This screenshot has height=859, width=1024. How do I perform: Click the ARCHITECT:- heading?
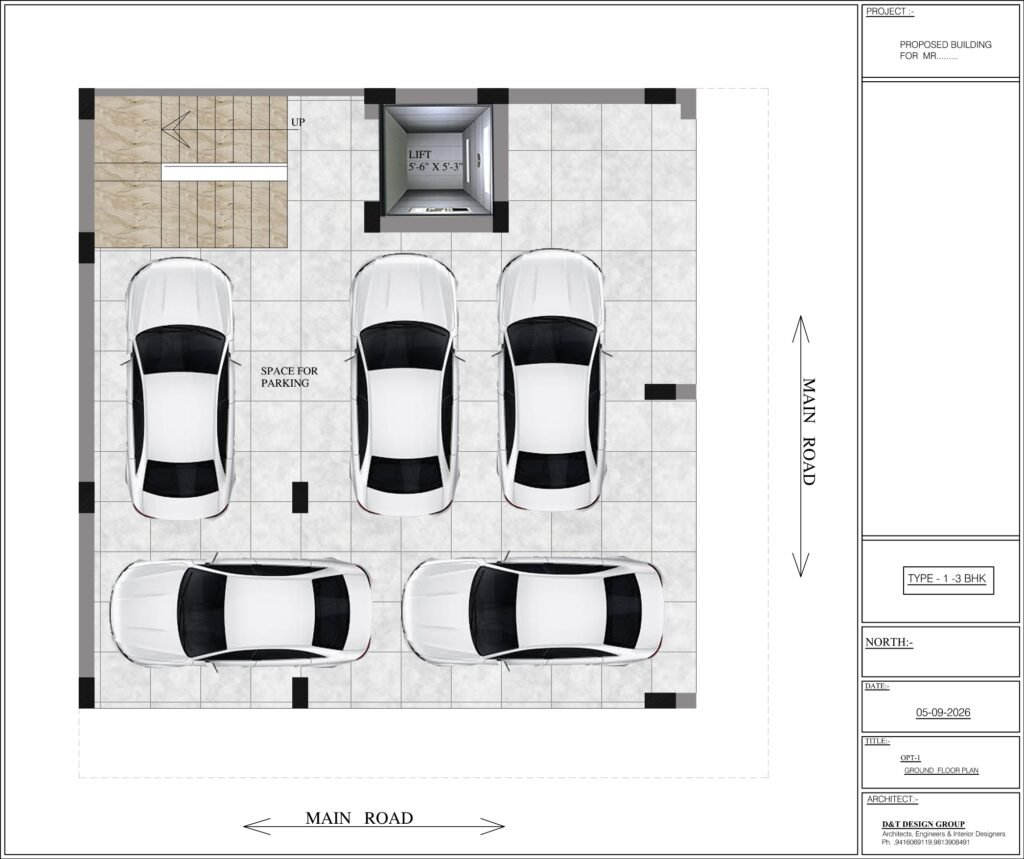coord(892,800)
